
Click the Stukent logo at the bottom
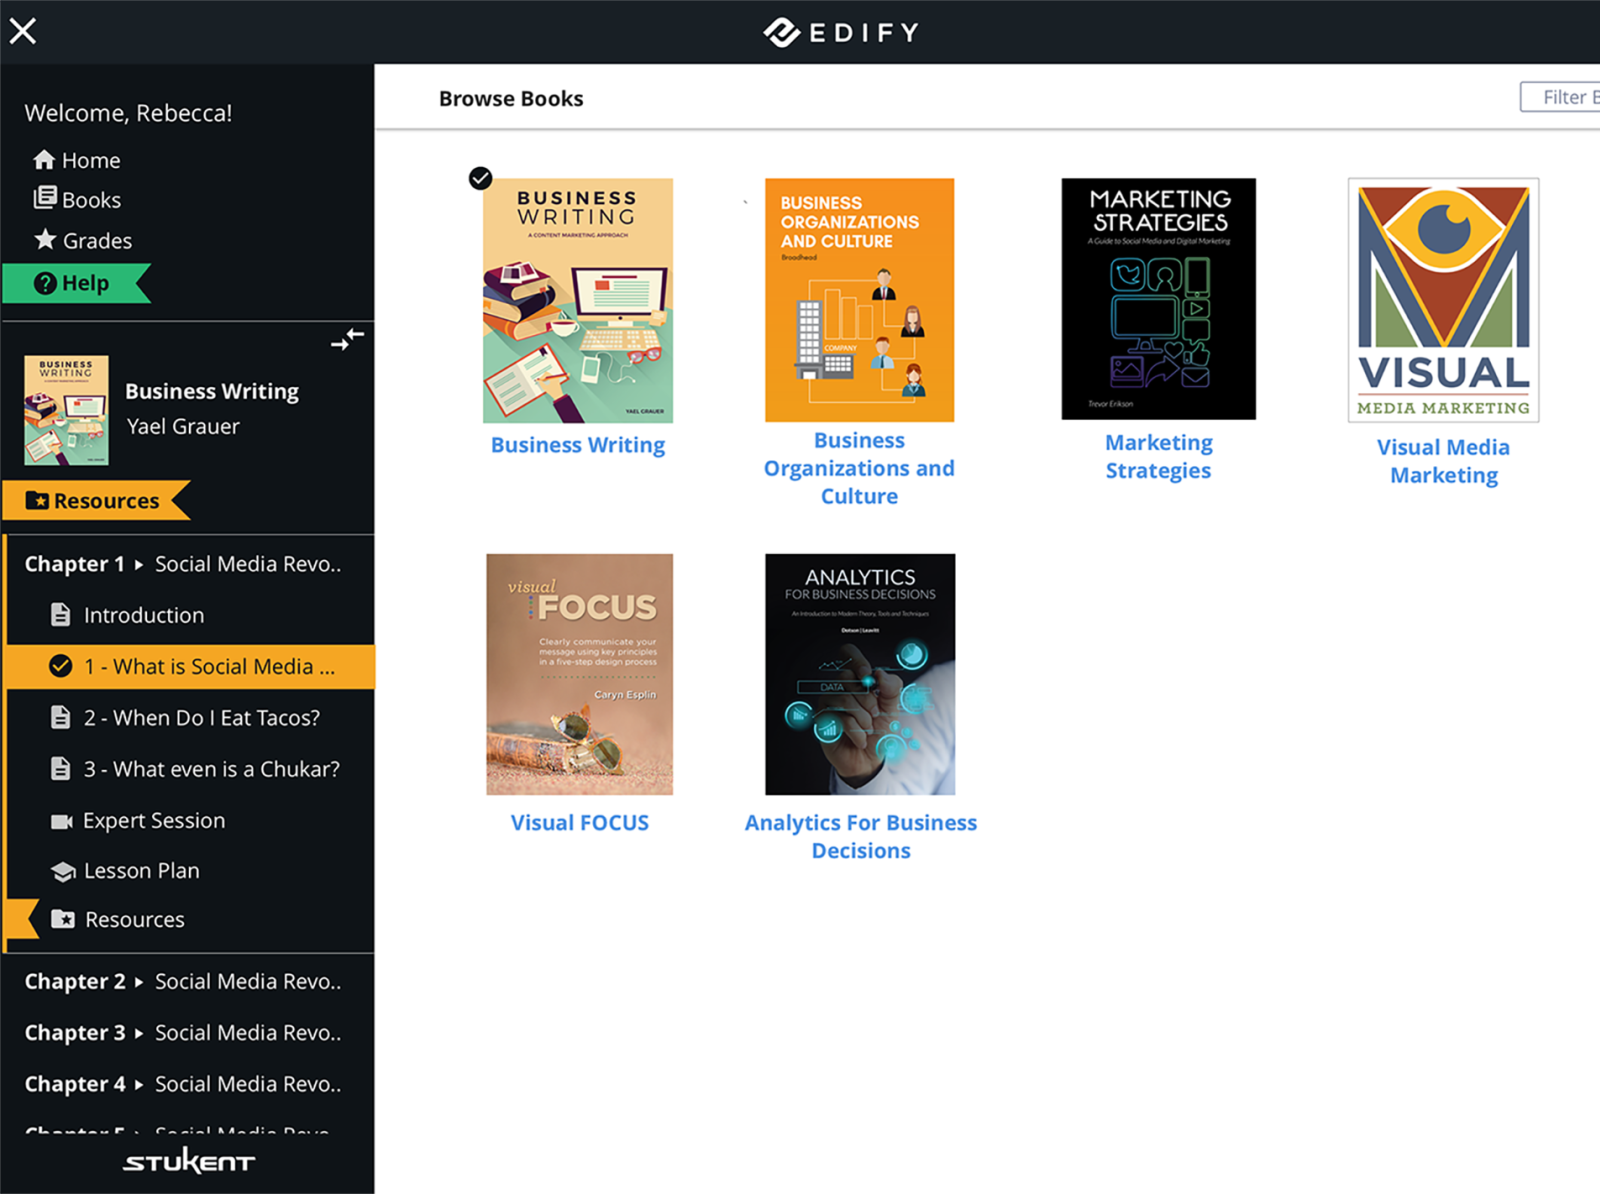(188, 1160)
